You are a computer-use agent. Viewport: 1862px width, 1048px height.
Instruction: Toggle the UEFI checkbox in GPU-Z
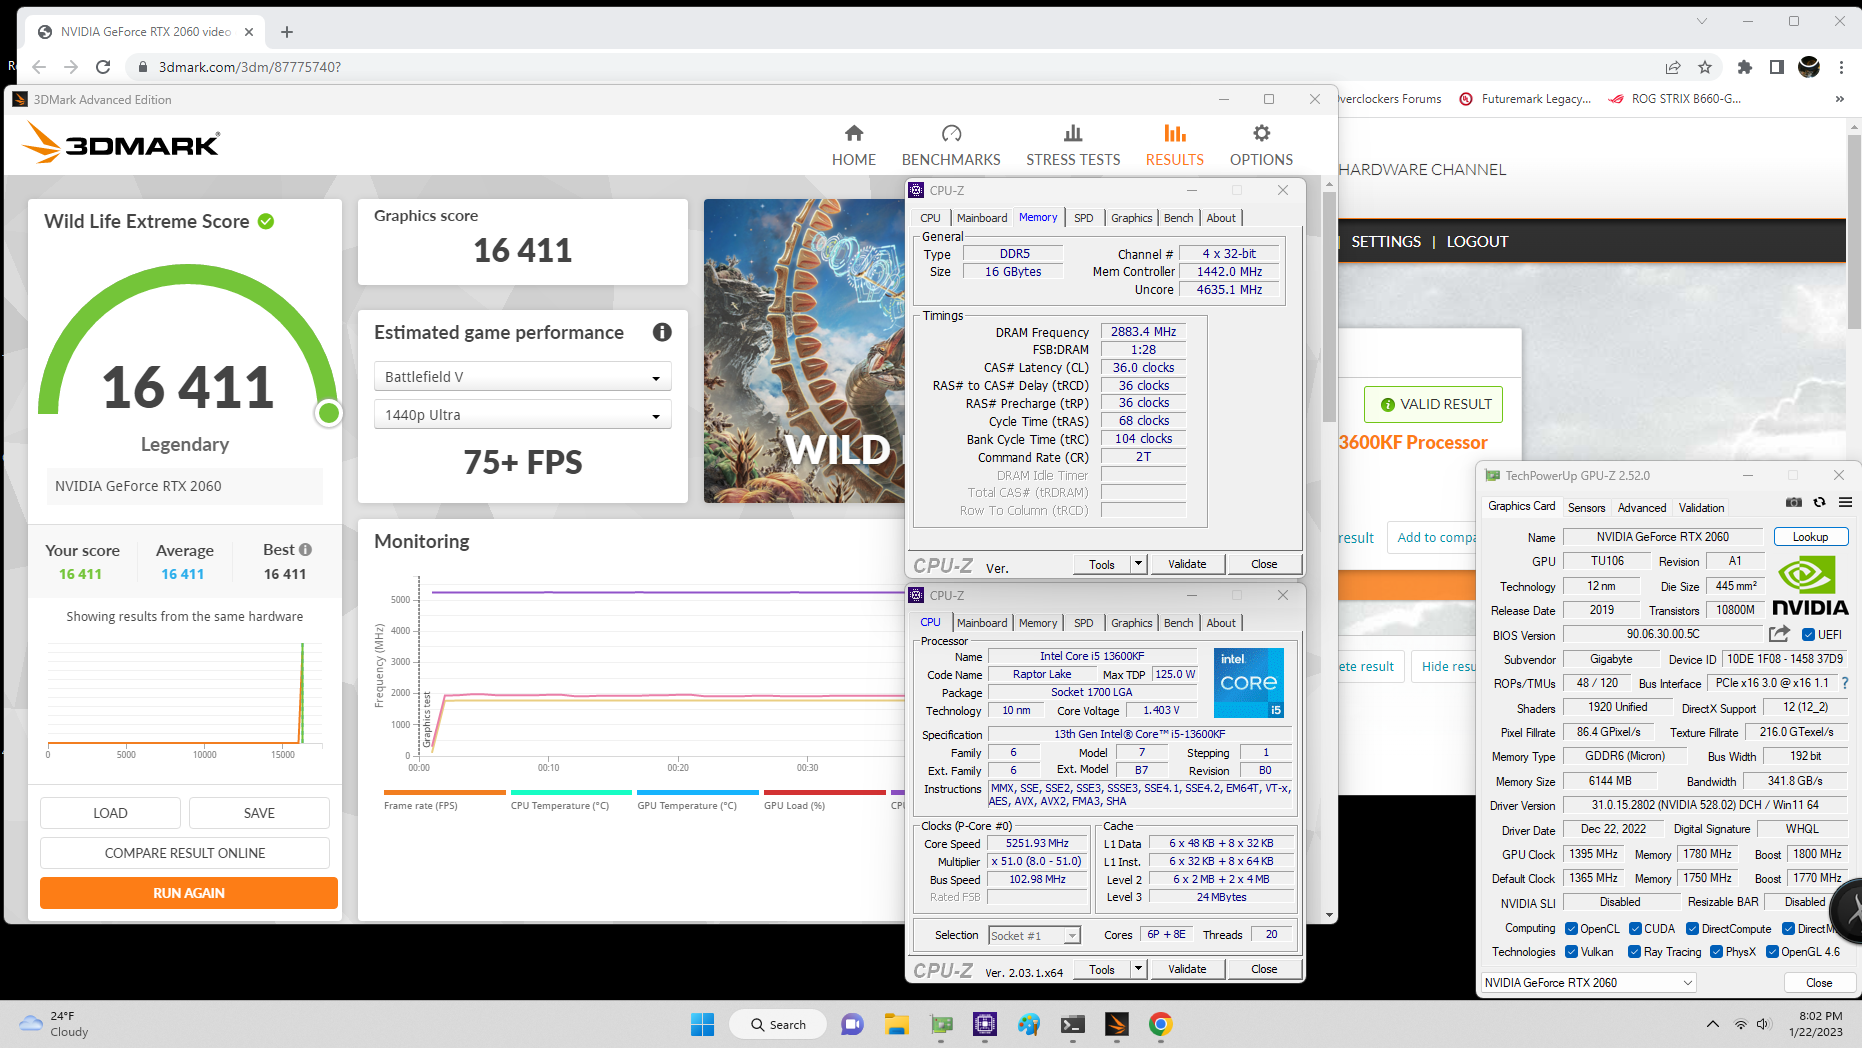tap(1808, 634)
